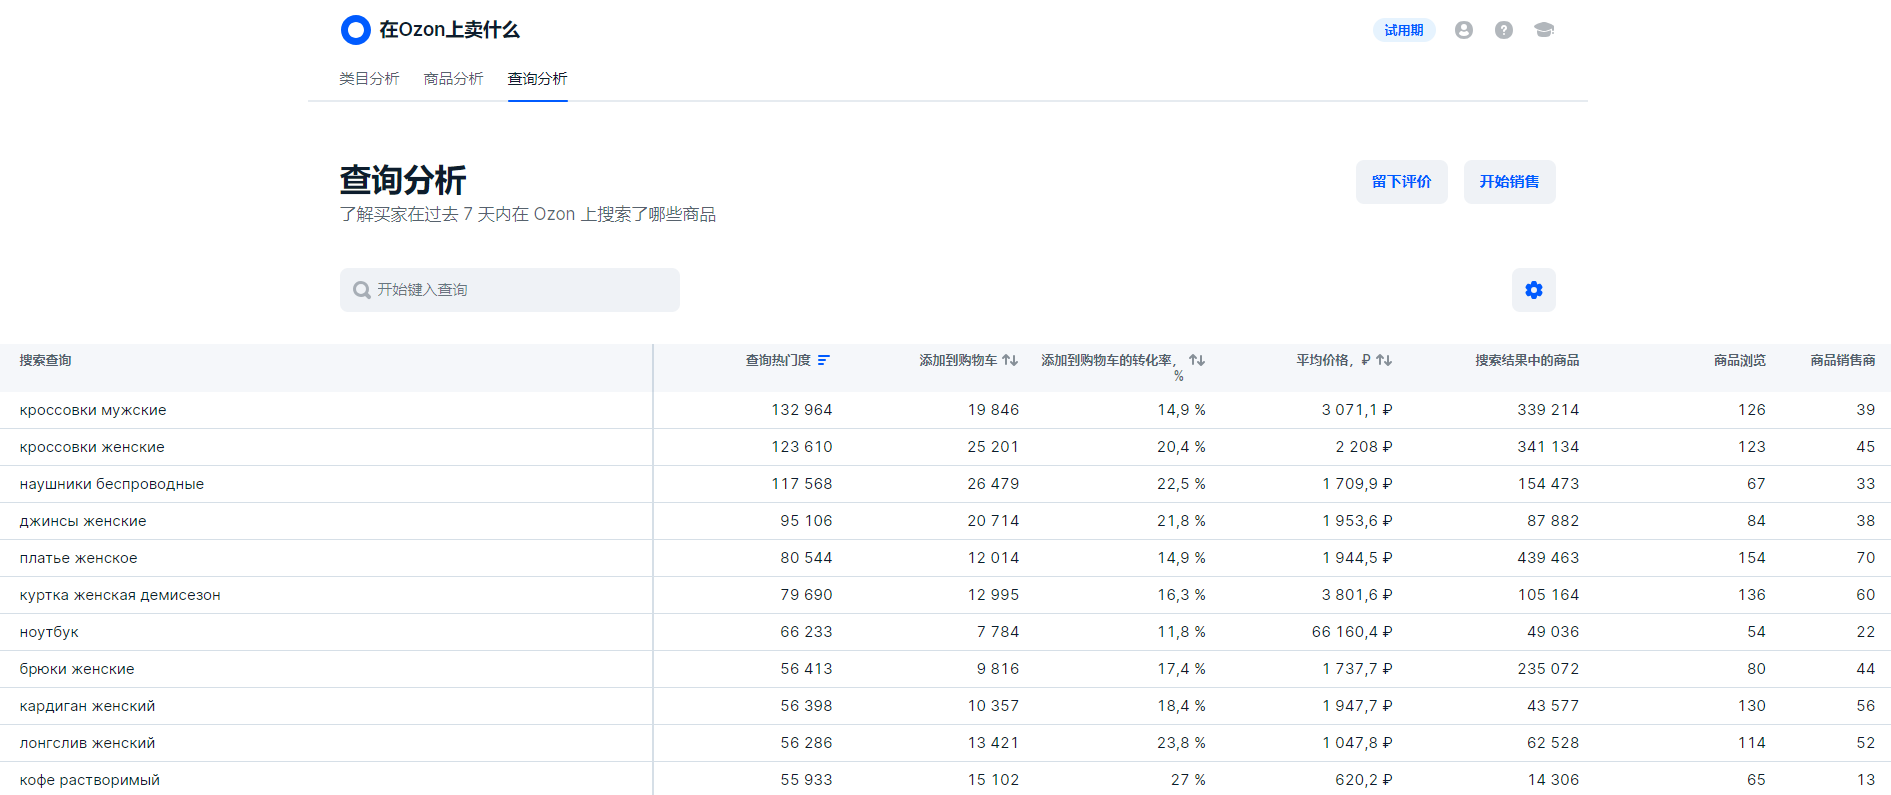Switch to 类目分析 tab

tap(369, 79)
